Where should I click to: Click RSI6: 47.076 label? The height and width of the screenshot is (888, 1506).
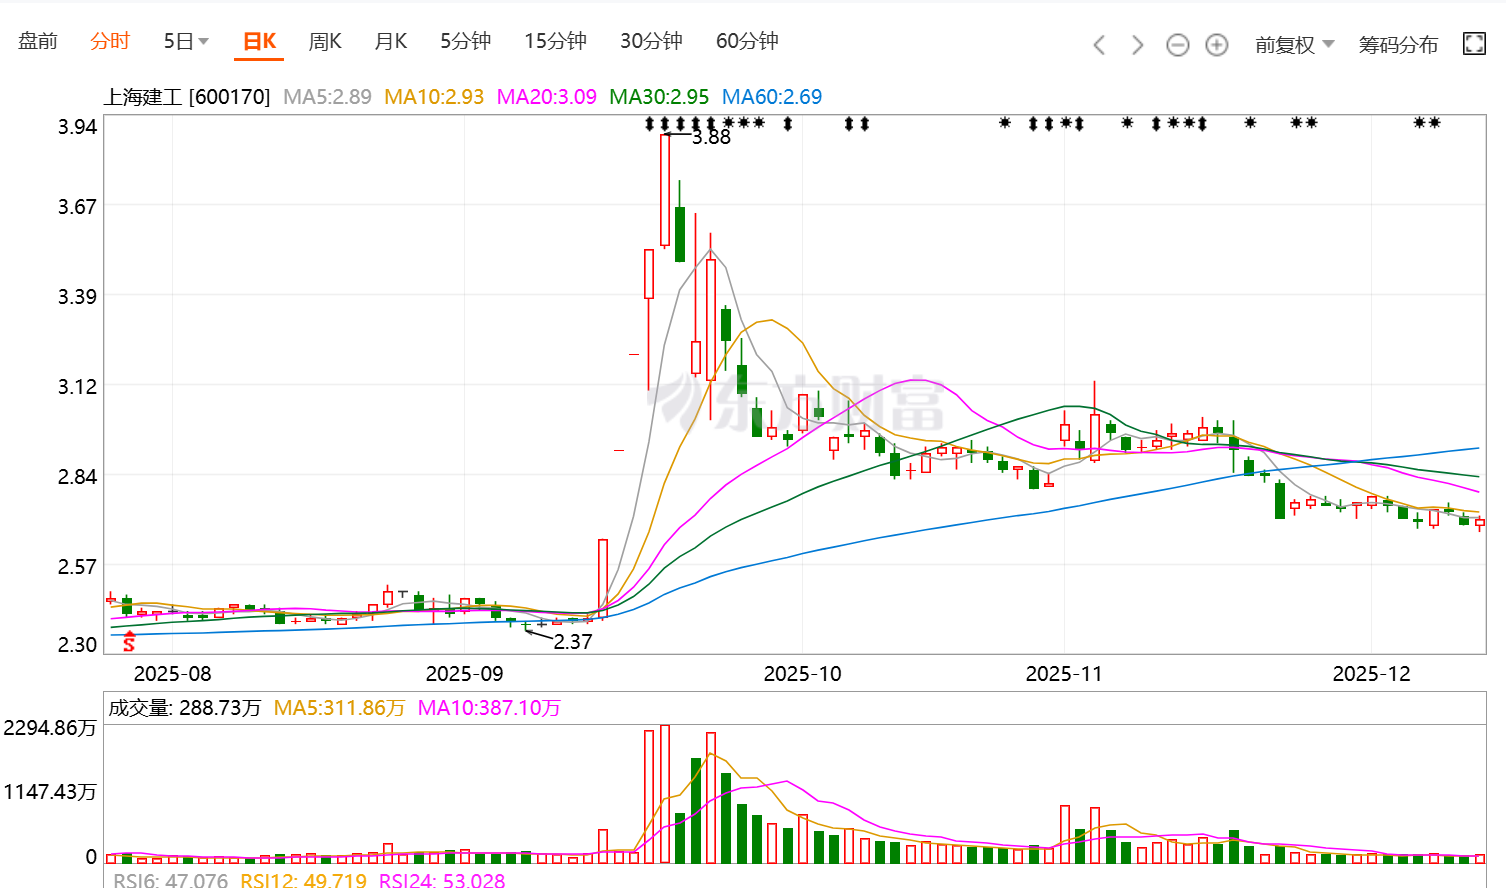click(x=171, y=880)
